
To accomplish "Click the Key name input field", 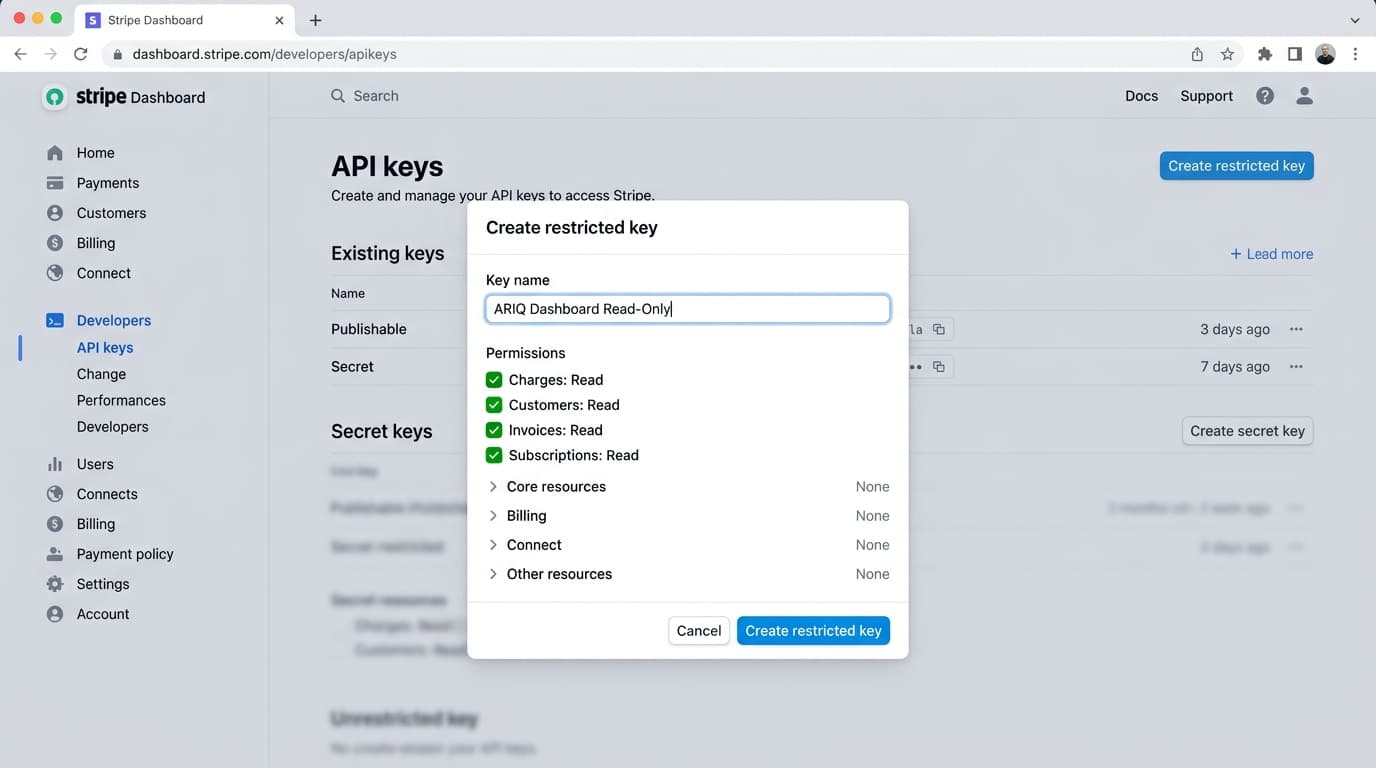I will [x=688, y=309].
